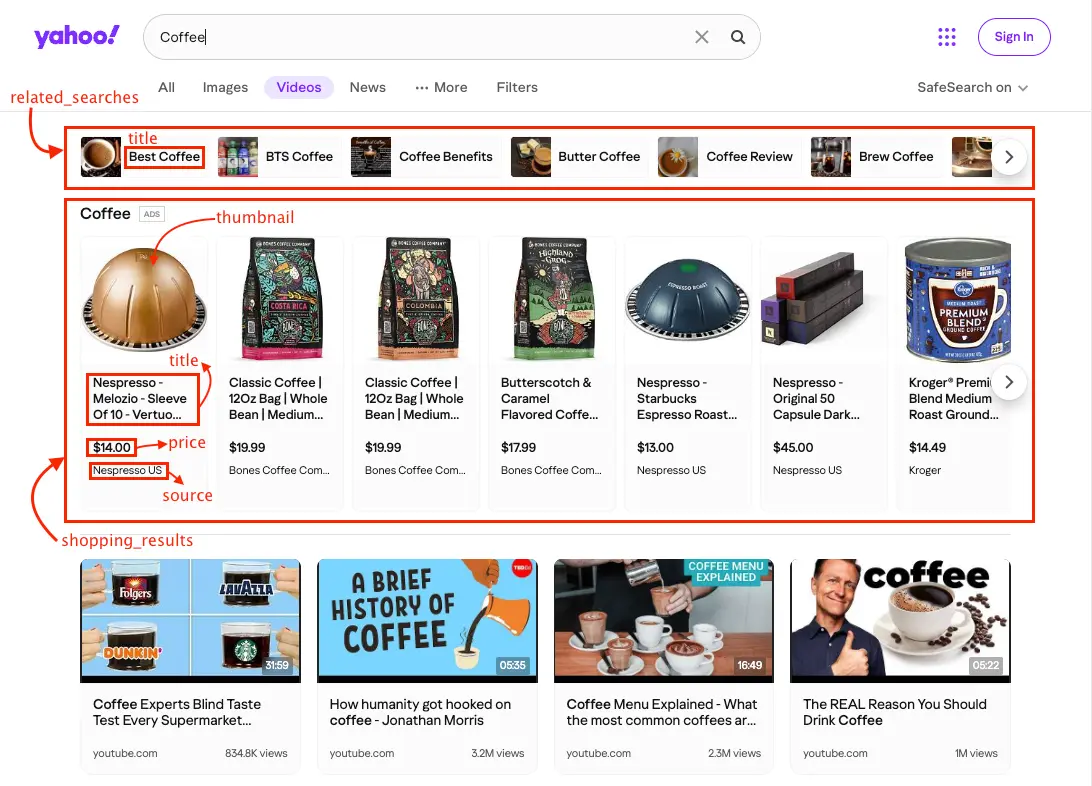Click the Best Coffee related search thumbnail
Viewport: 1092px width, 786px height.
point(100,157)
